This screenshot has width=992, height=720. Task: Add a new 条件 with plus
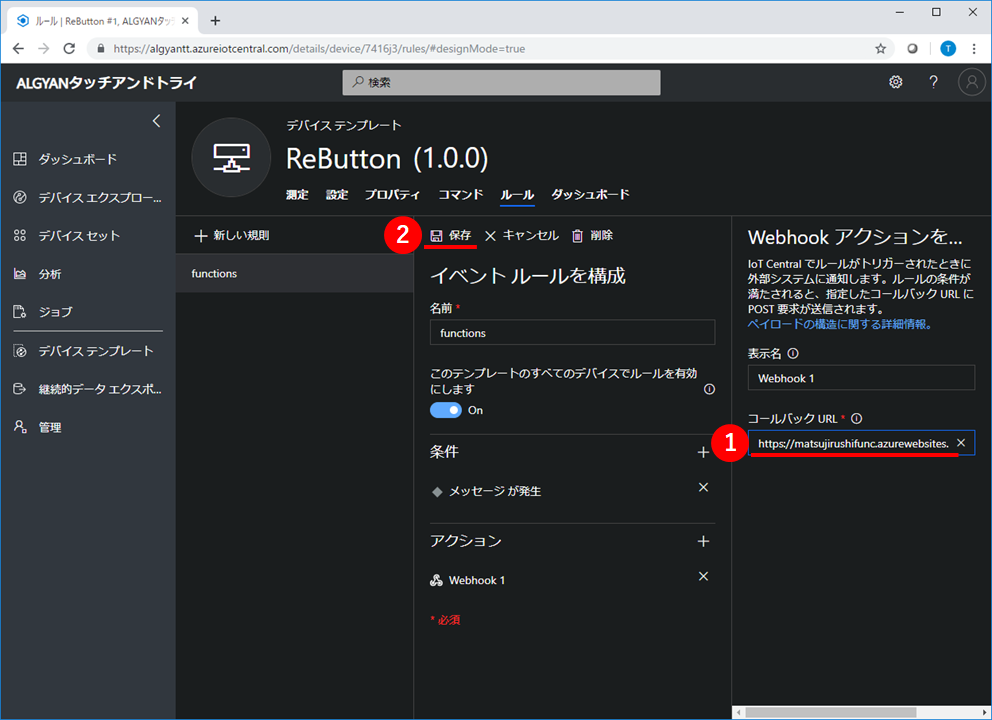703,452
